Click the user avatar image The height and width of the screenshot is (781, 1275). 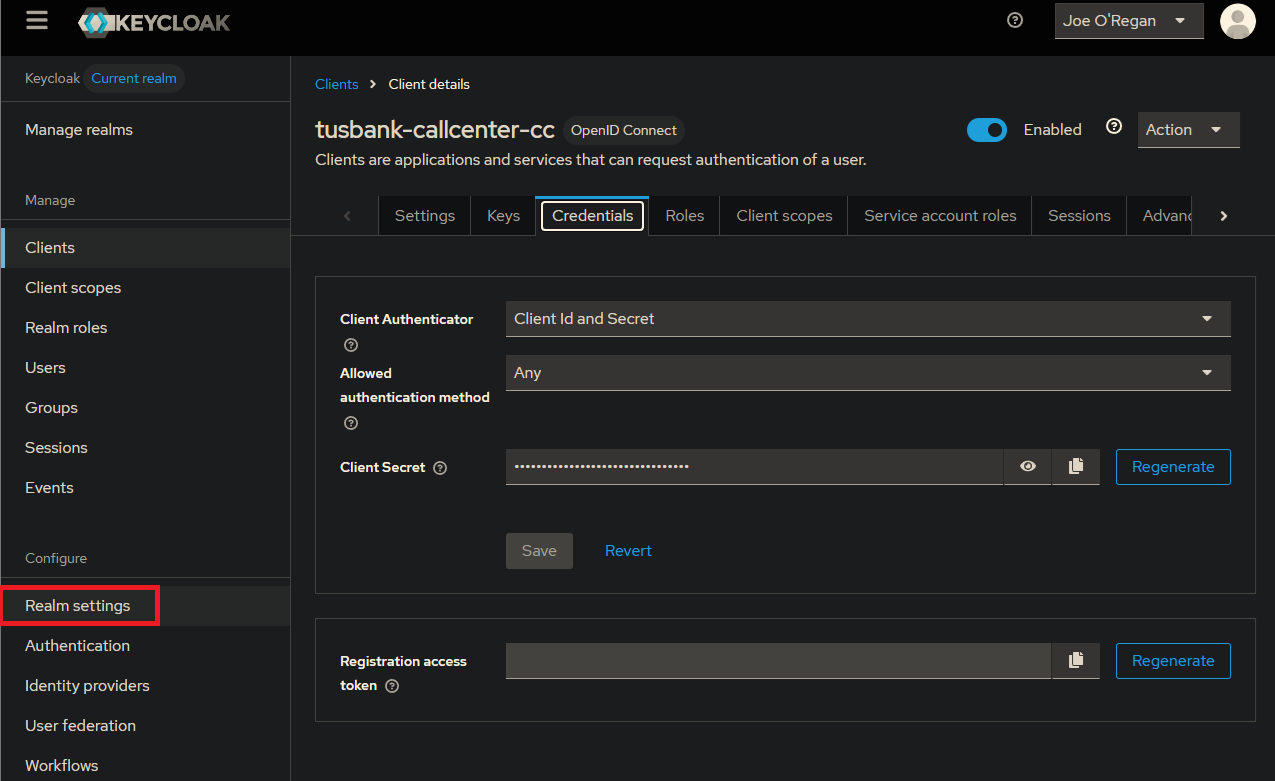pyautogui.click(x=1237, y=21)
